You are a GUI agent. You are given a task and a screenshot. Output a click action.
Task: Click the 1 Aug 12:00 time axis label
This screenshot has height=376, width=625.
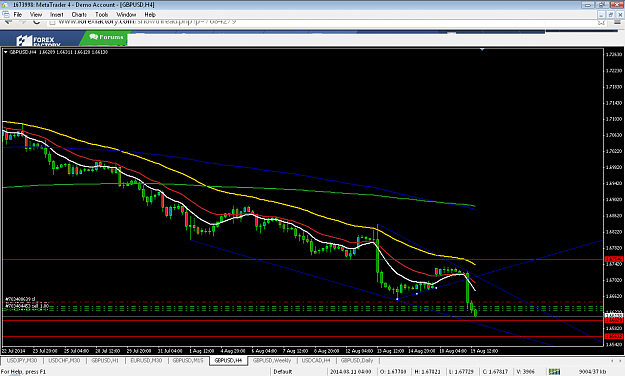click(202, 351)
